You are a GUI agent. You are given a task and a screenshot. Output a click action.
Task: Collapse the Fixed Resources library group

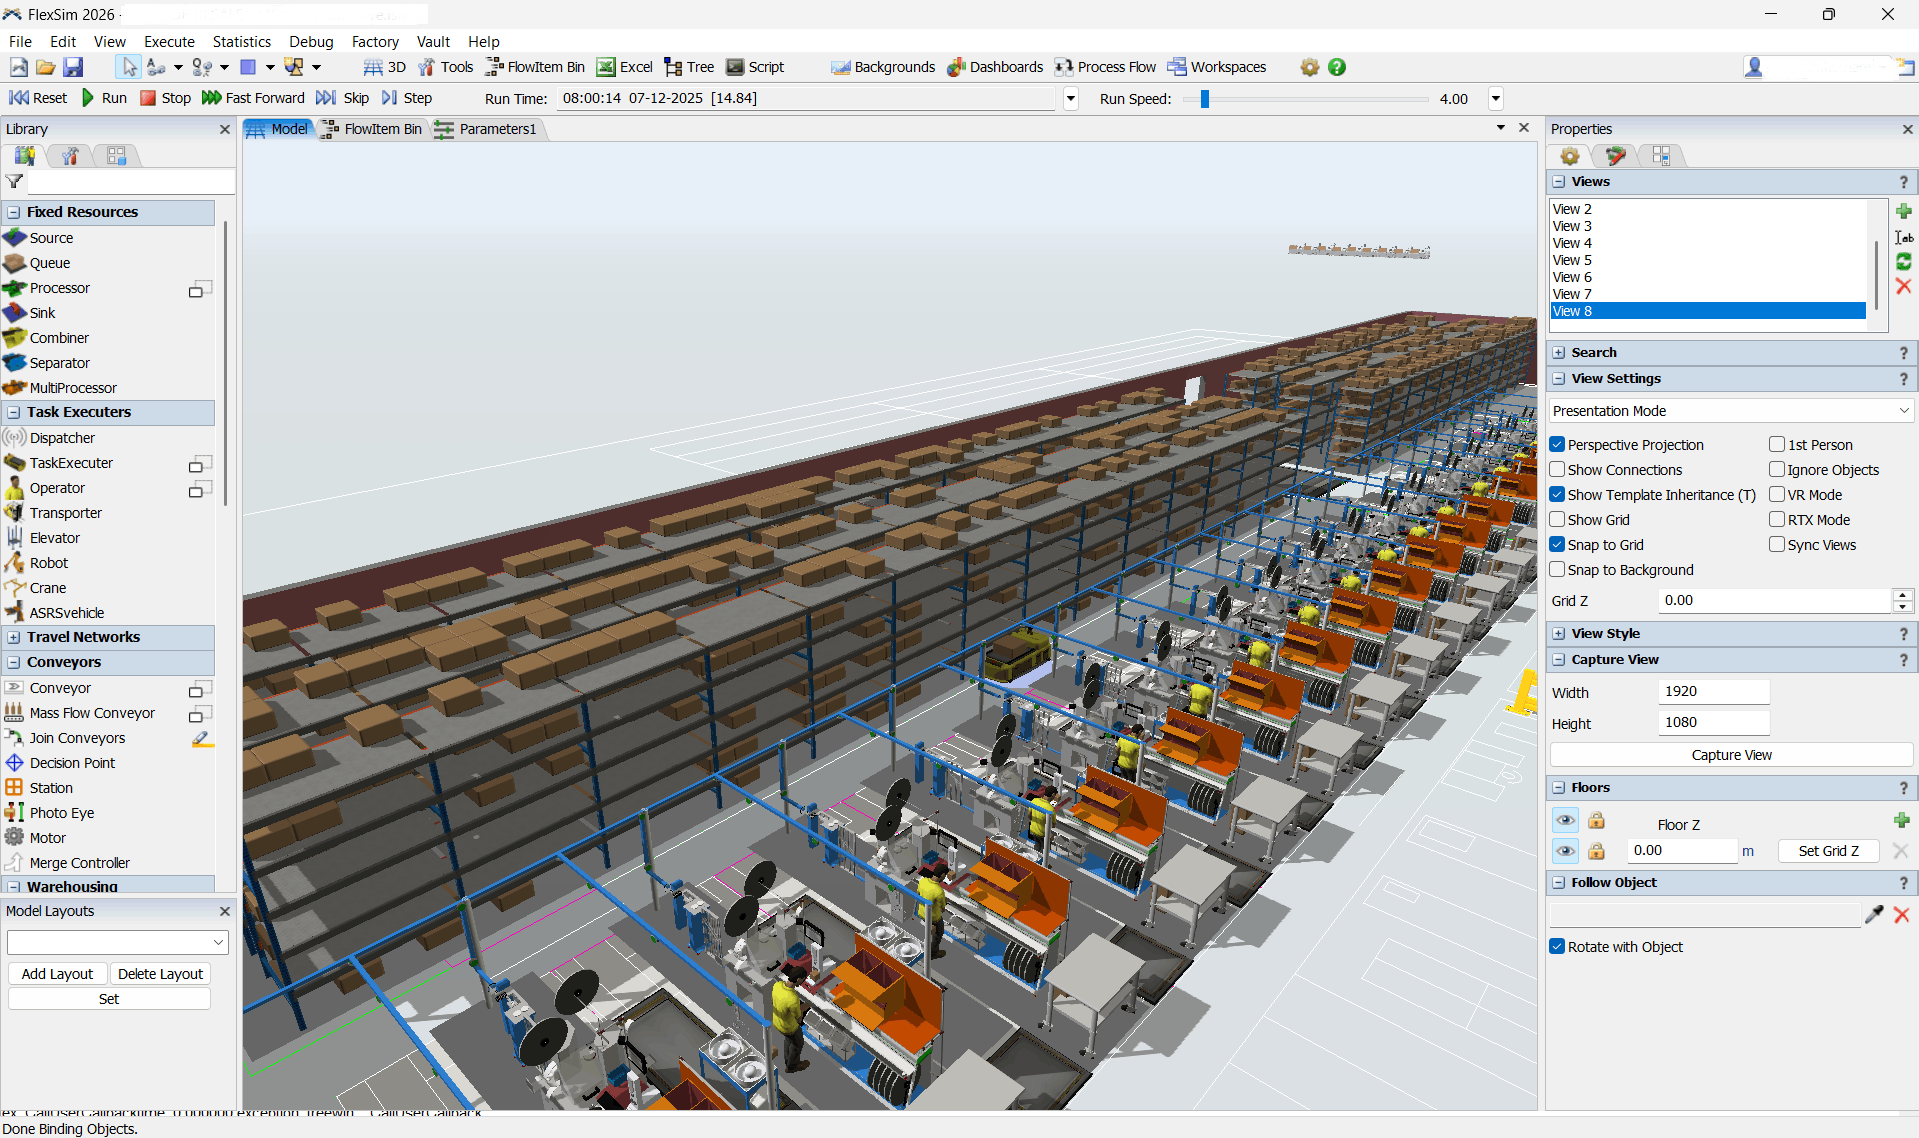point(14,212)
